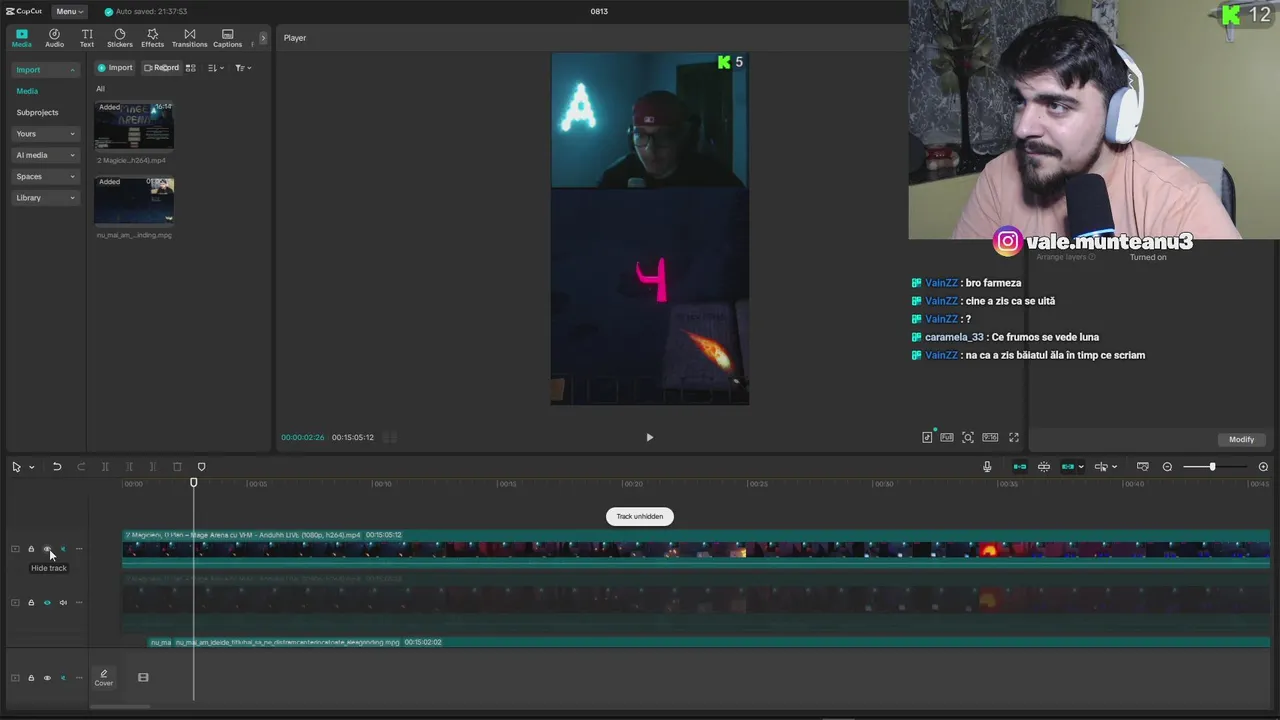The image size is (1280, 720).
Task: Select the 2 Magicieni Mage Arena timeline clip
Action: [x=696, y=548]
